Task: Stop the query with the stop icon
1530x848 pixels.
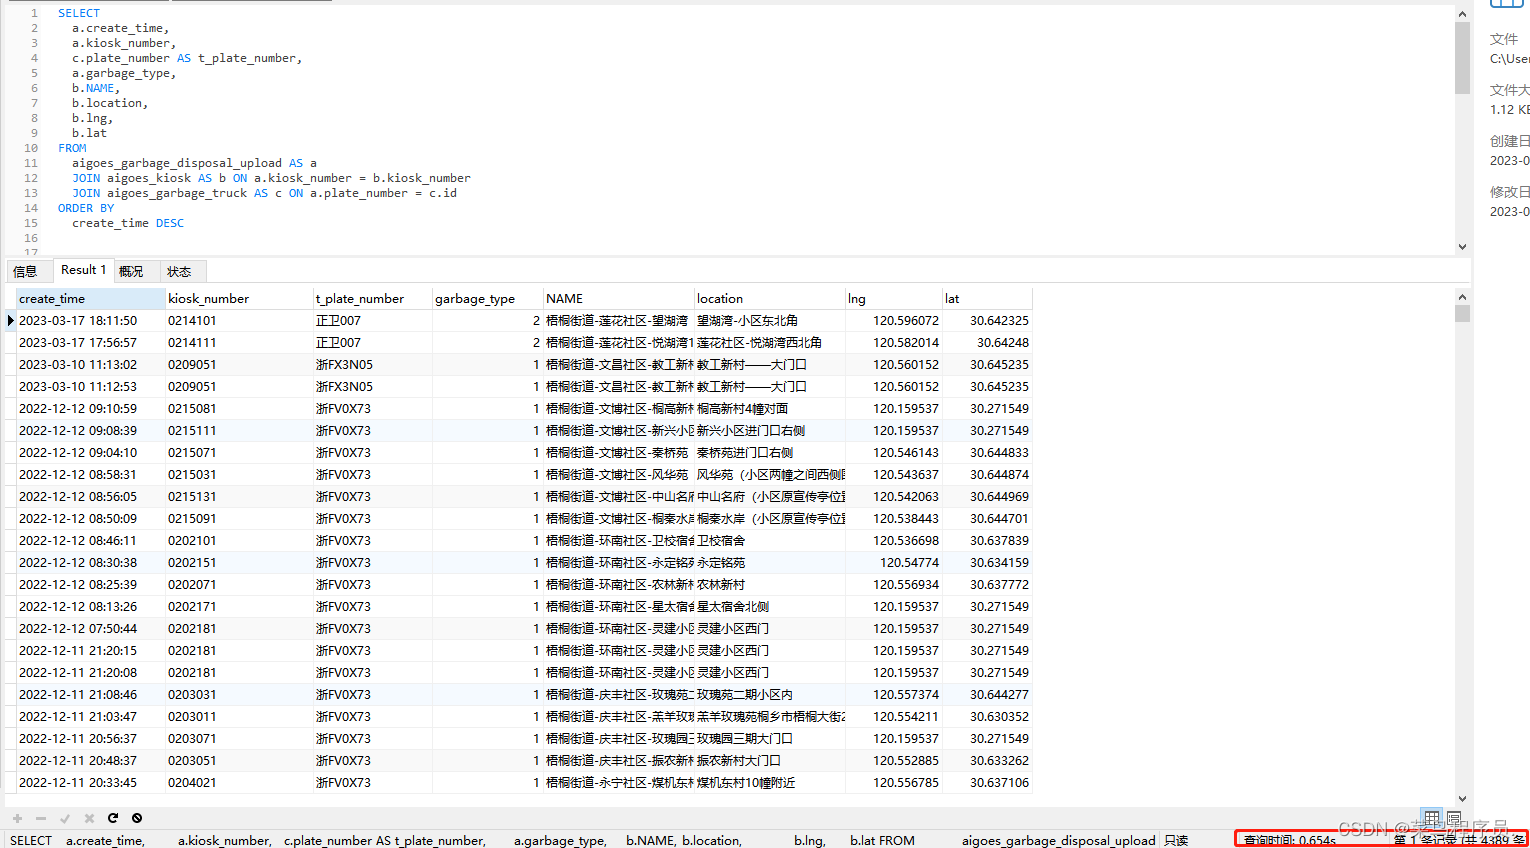Action: point(137,818)
